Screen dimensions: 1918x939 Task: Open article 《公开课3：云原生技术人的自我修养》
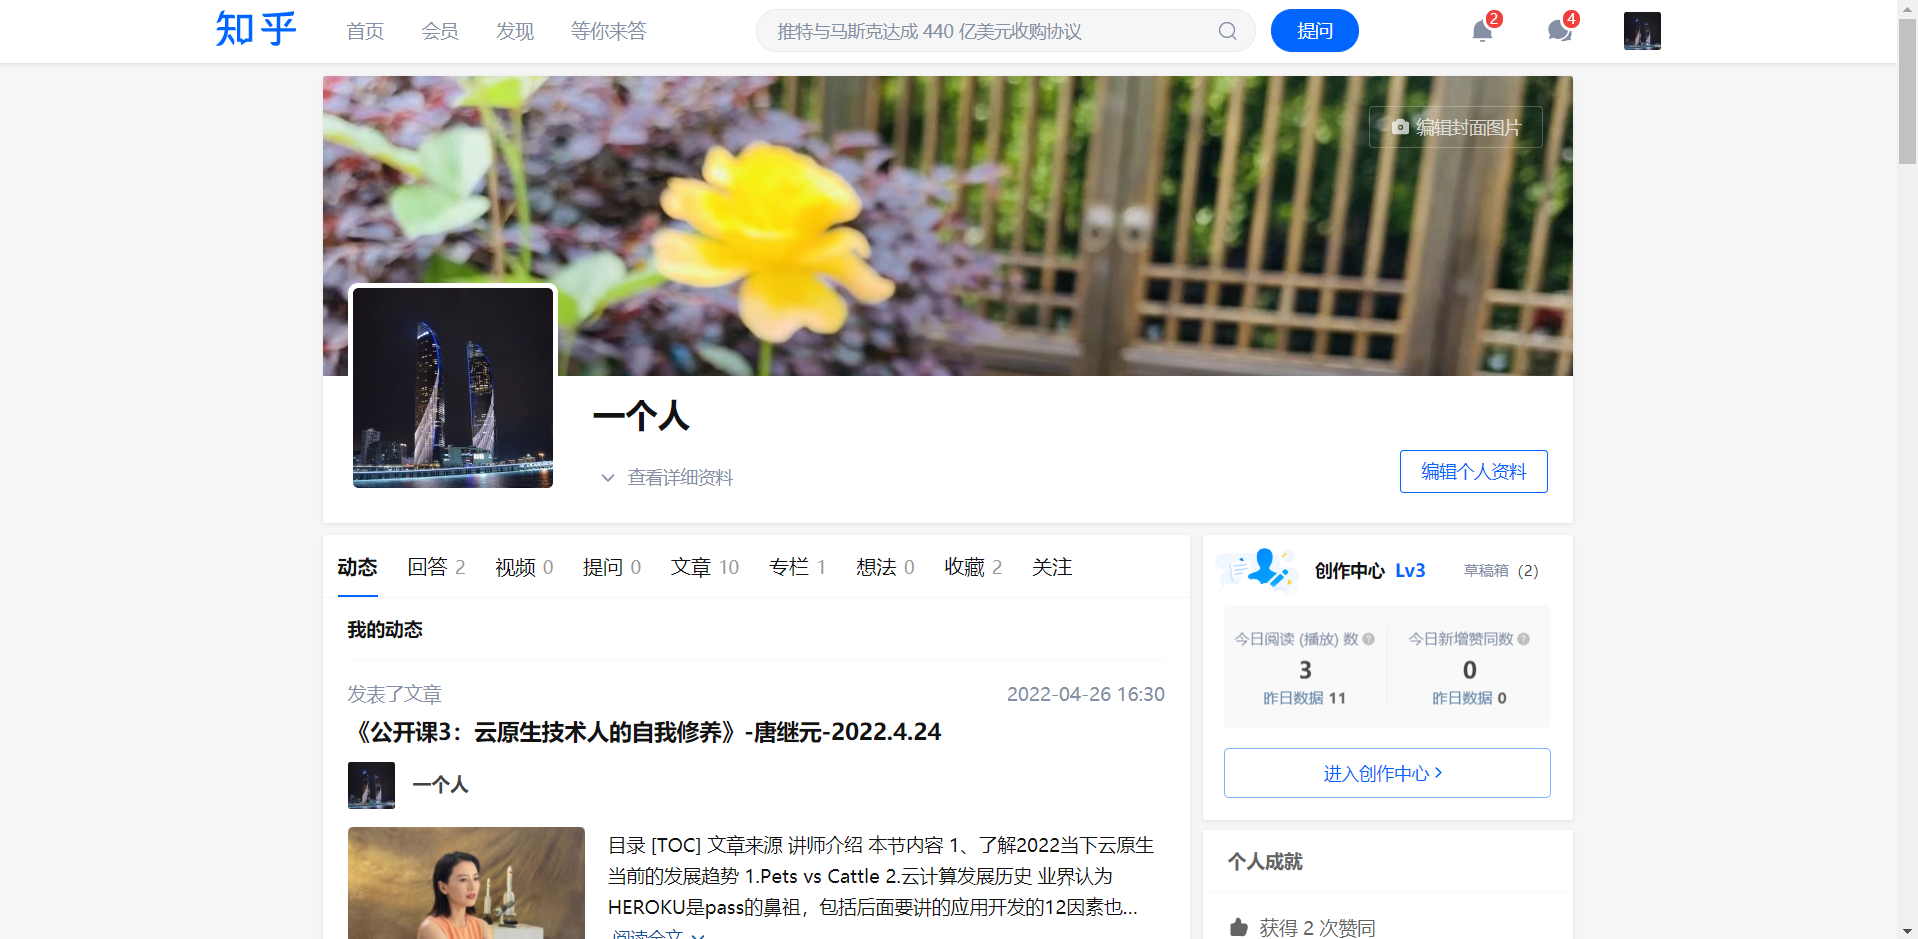click(644, 732)
